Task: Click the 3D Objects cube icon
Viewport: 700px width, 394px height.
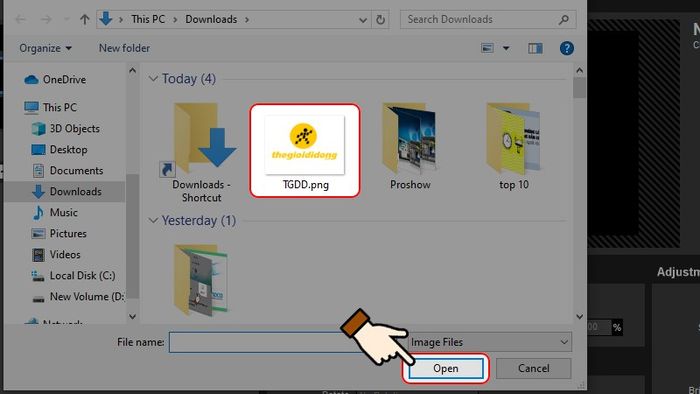Action: pos(38,129)
